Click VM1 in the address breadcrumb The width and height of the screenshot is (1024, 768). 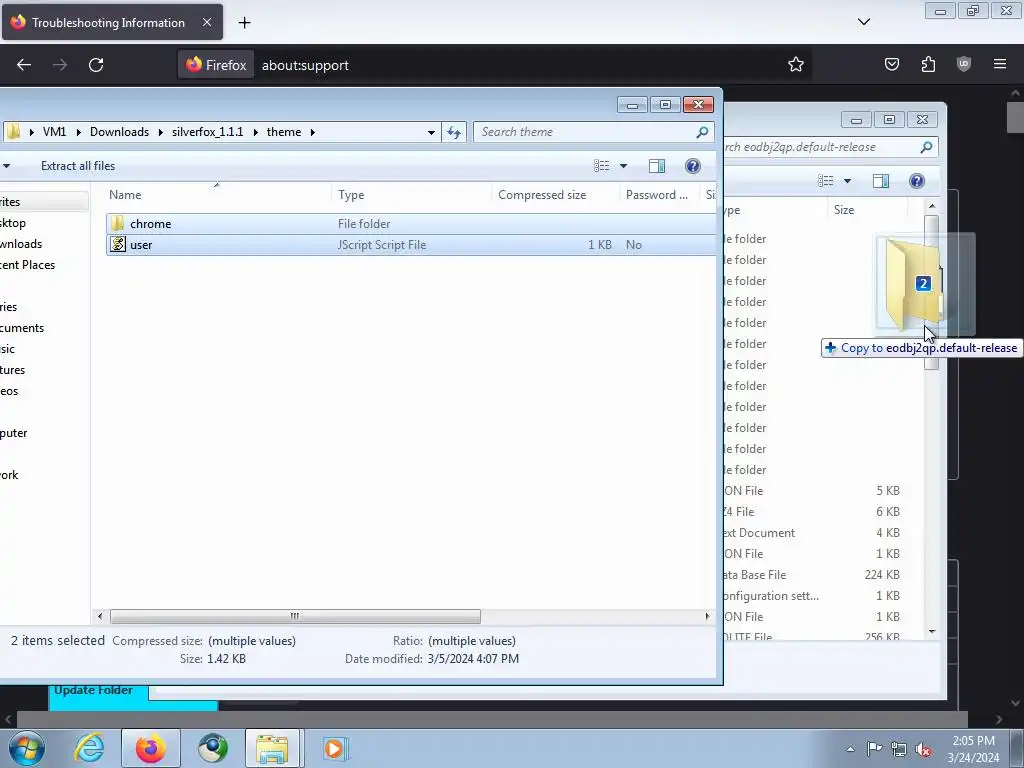click(x=54, y=132)
